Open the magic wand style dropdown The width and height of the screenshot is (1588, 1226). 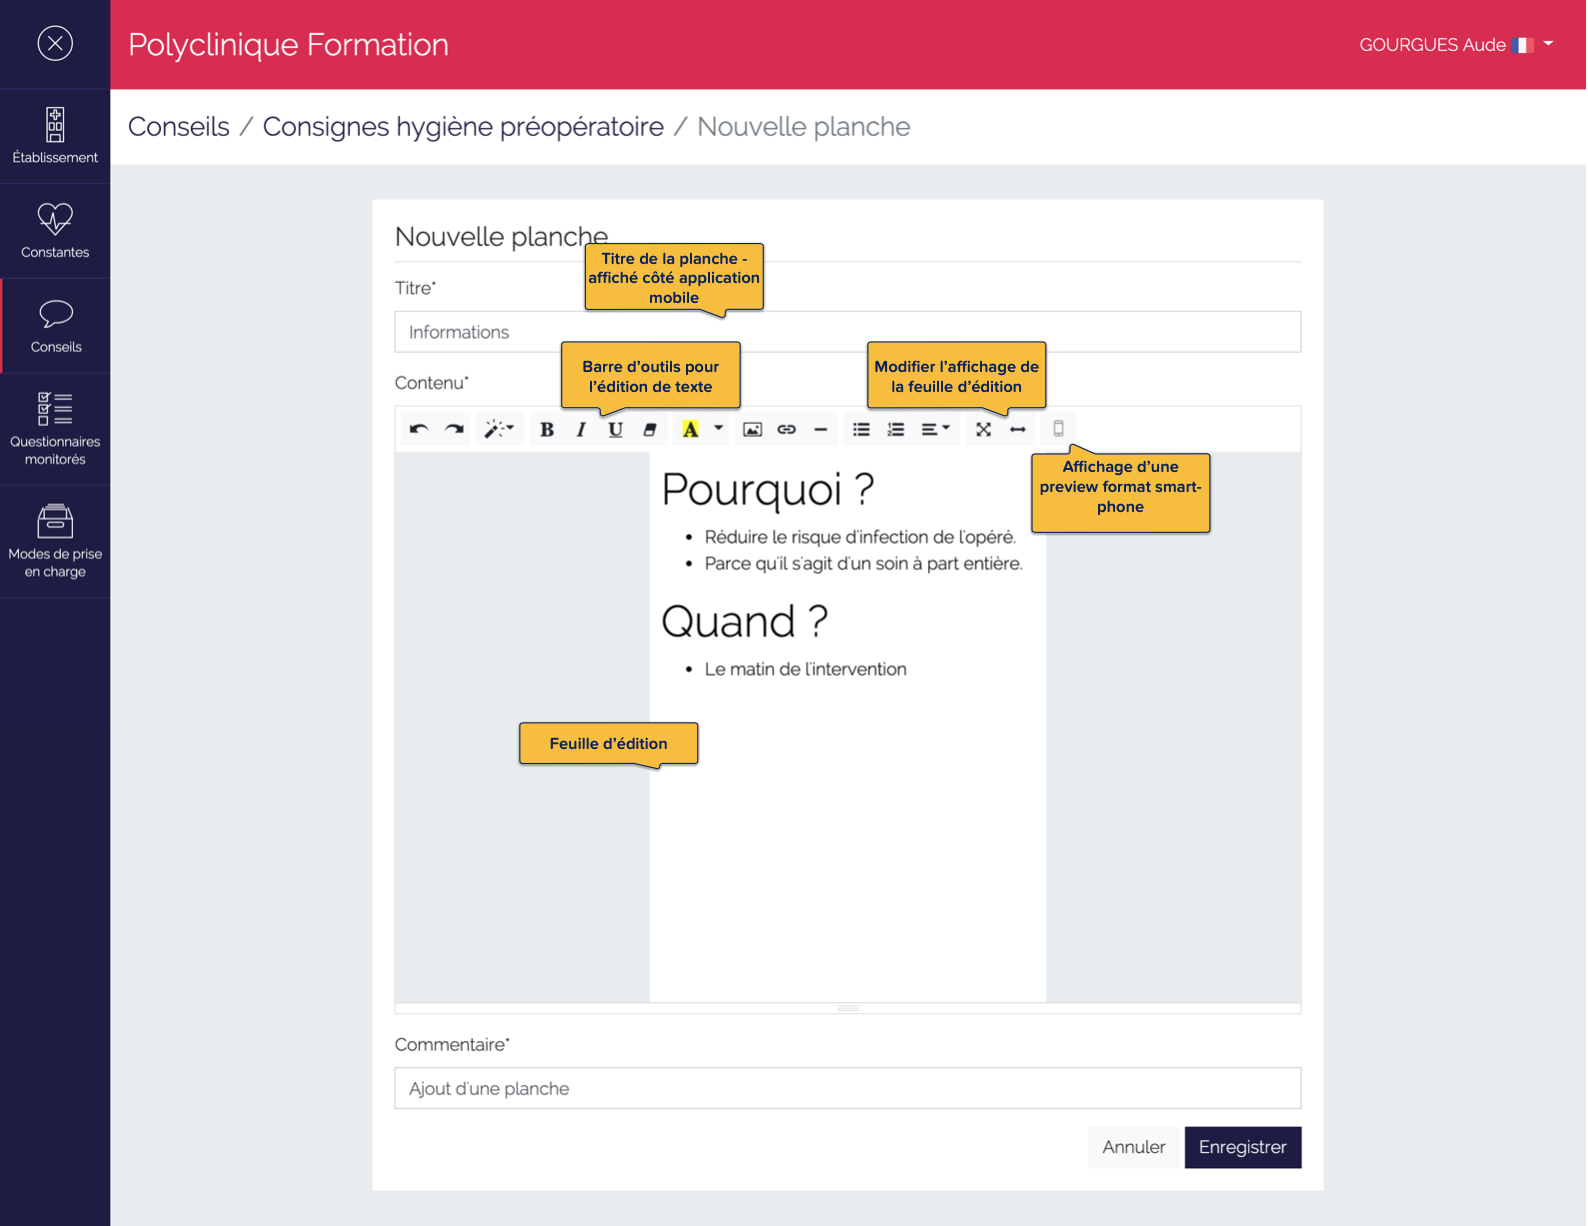point(498,430)
